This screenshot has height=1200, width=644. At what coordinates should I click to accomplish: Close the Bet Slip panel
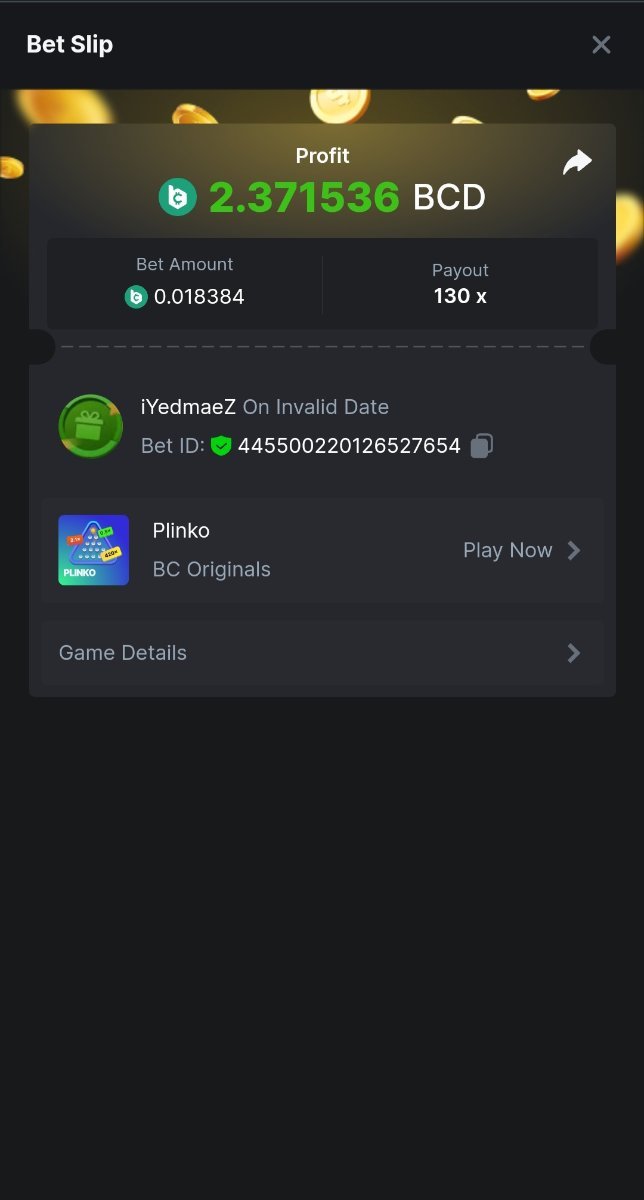point(601,45)
